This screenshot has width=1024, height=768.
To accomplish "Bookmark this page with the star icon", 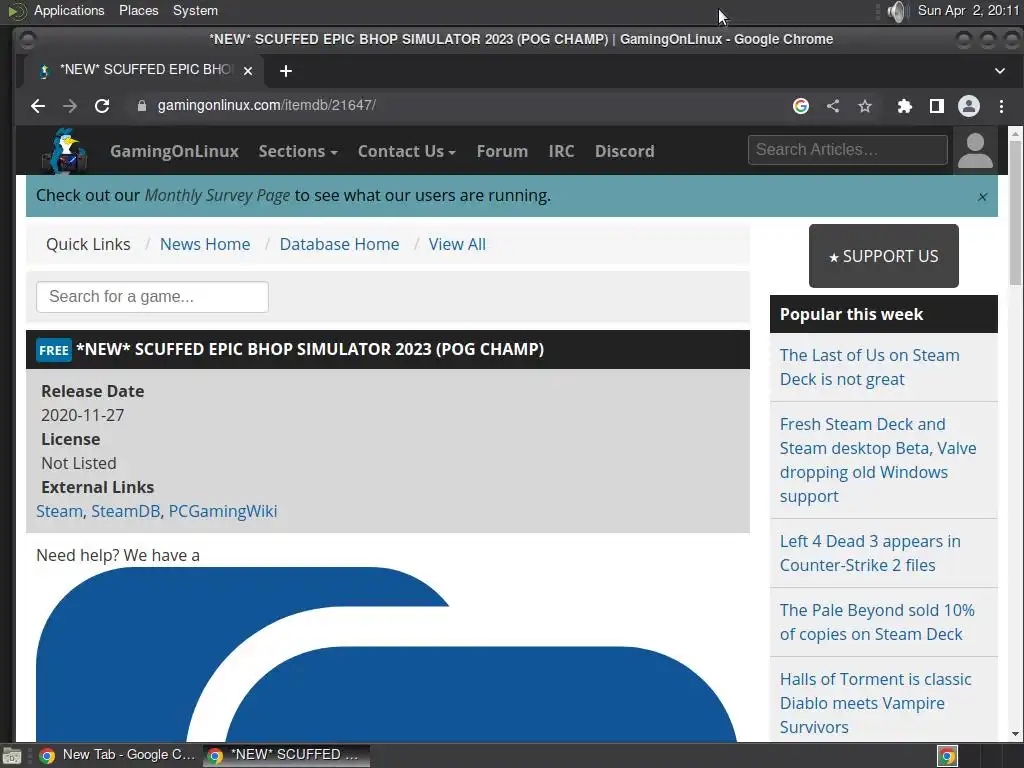I will click(x=865, y=106).
